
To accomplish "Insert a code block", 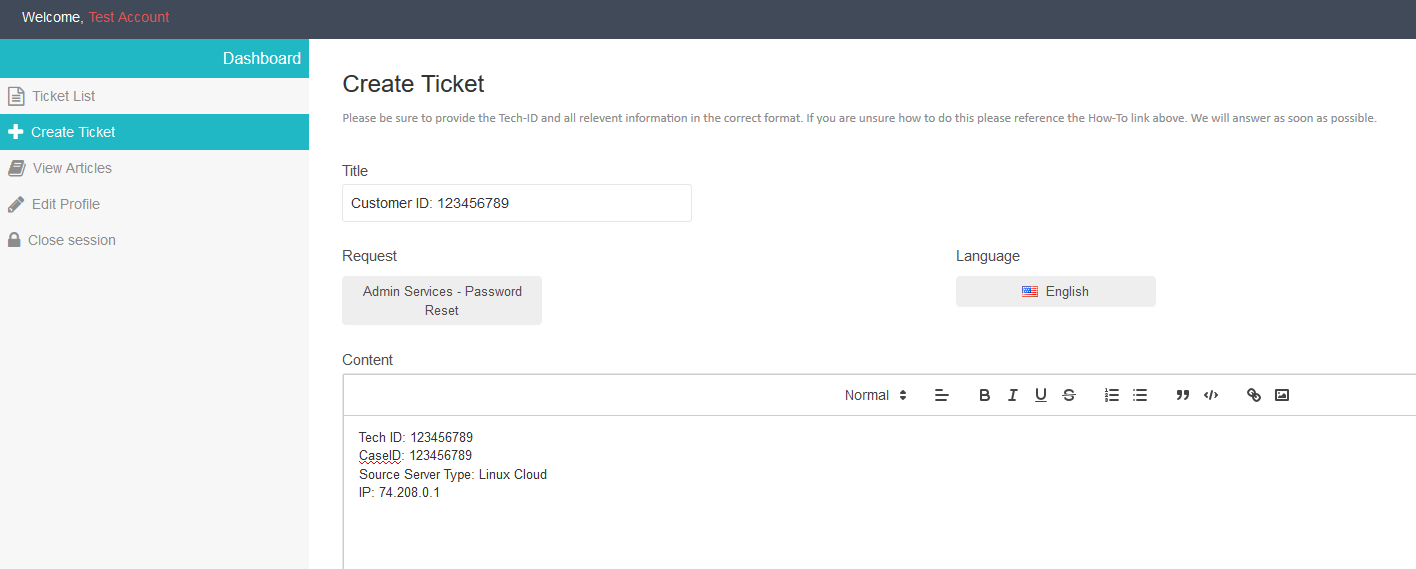I will click(1210, 395).
